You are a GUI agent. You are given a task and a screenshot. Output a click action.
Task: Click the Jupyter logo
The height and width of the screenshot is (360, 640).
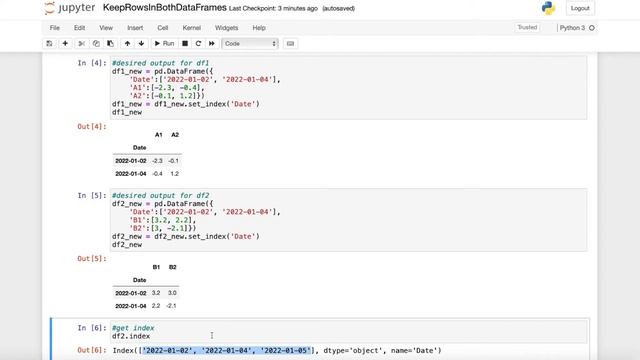[x=70, y=8]
